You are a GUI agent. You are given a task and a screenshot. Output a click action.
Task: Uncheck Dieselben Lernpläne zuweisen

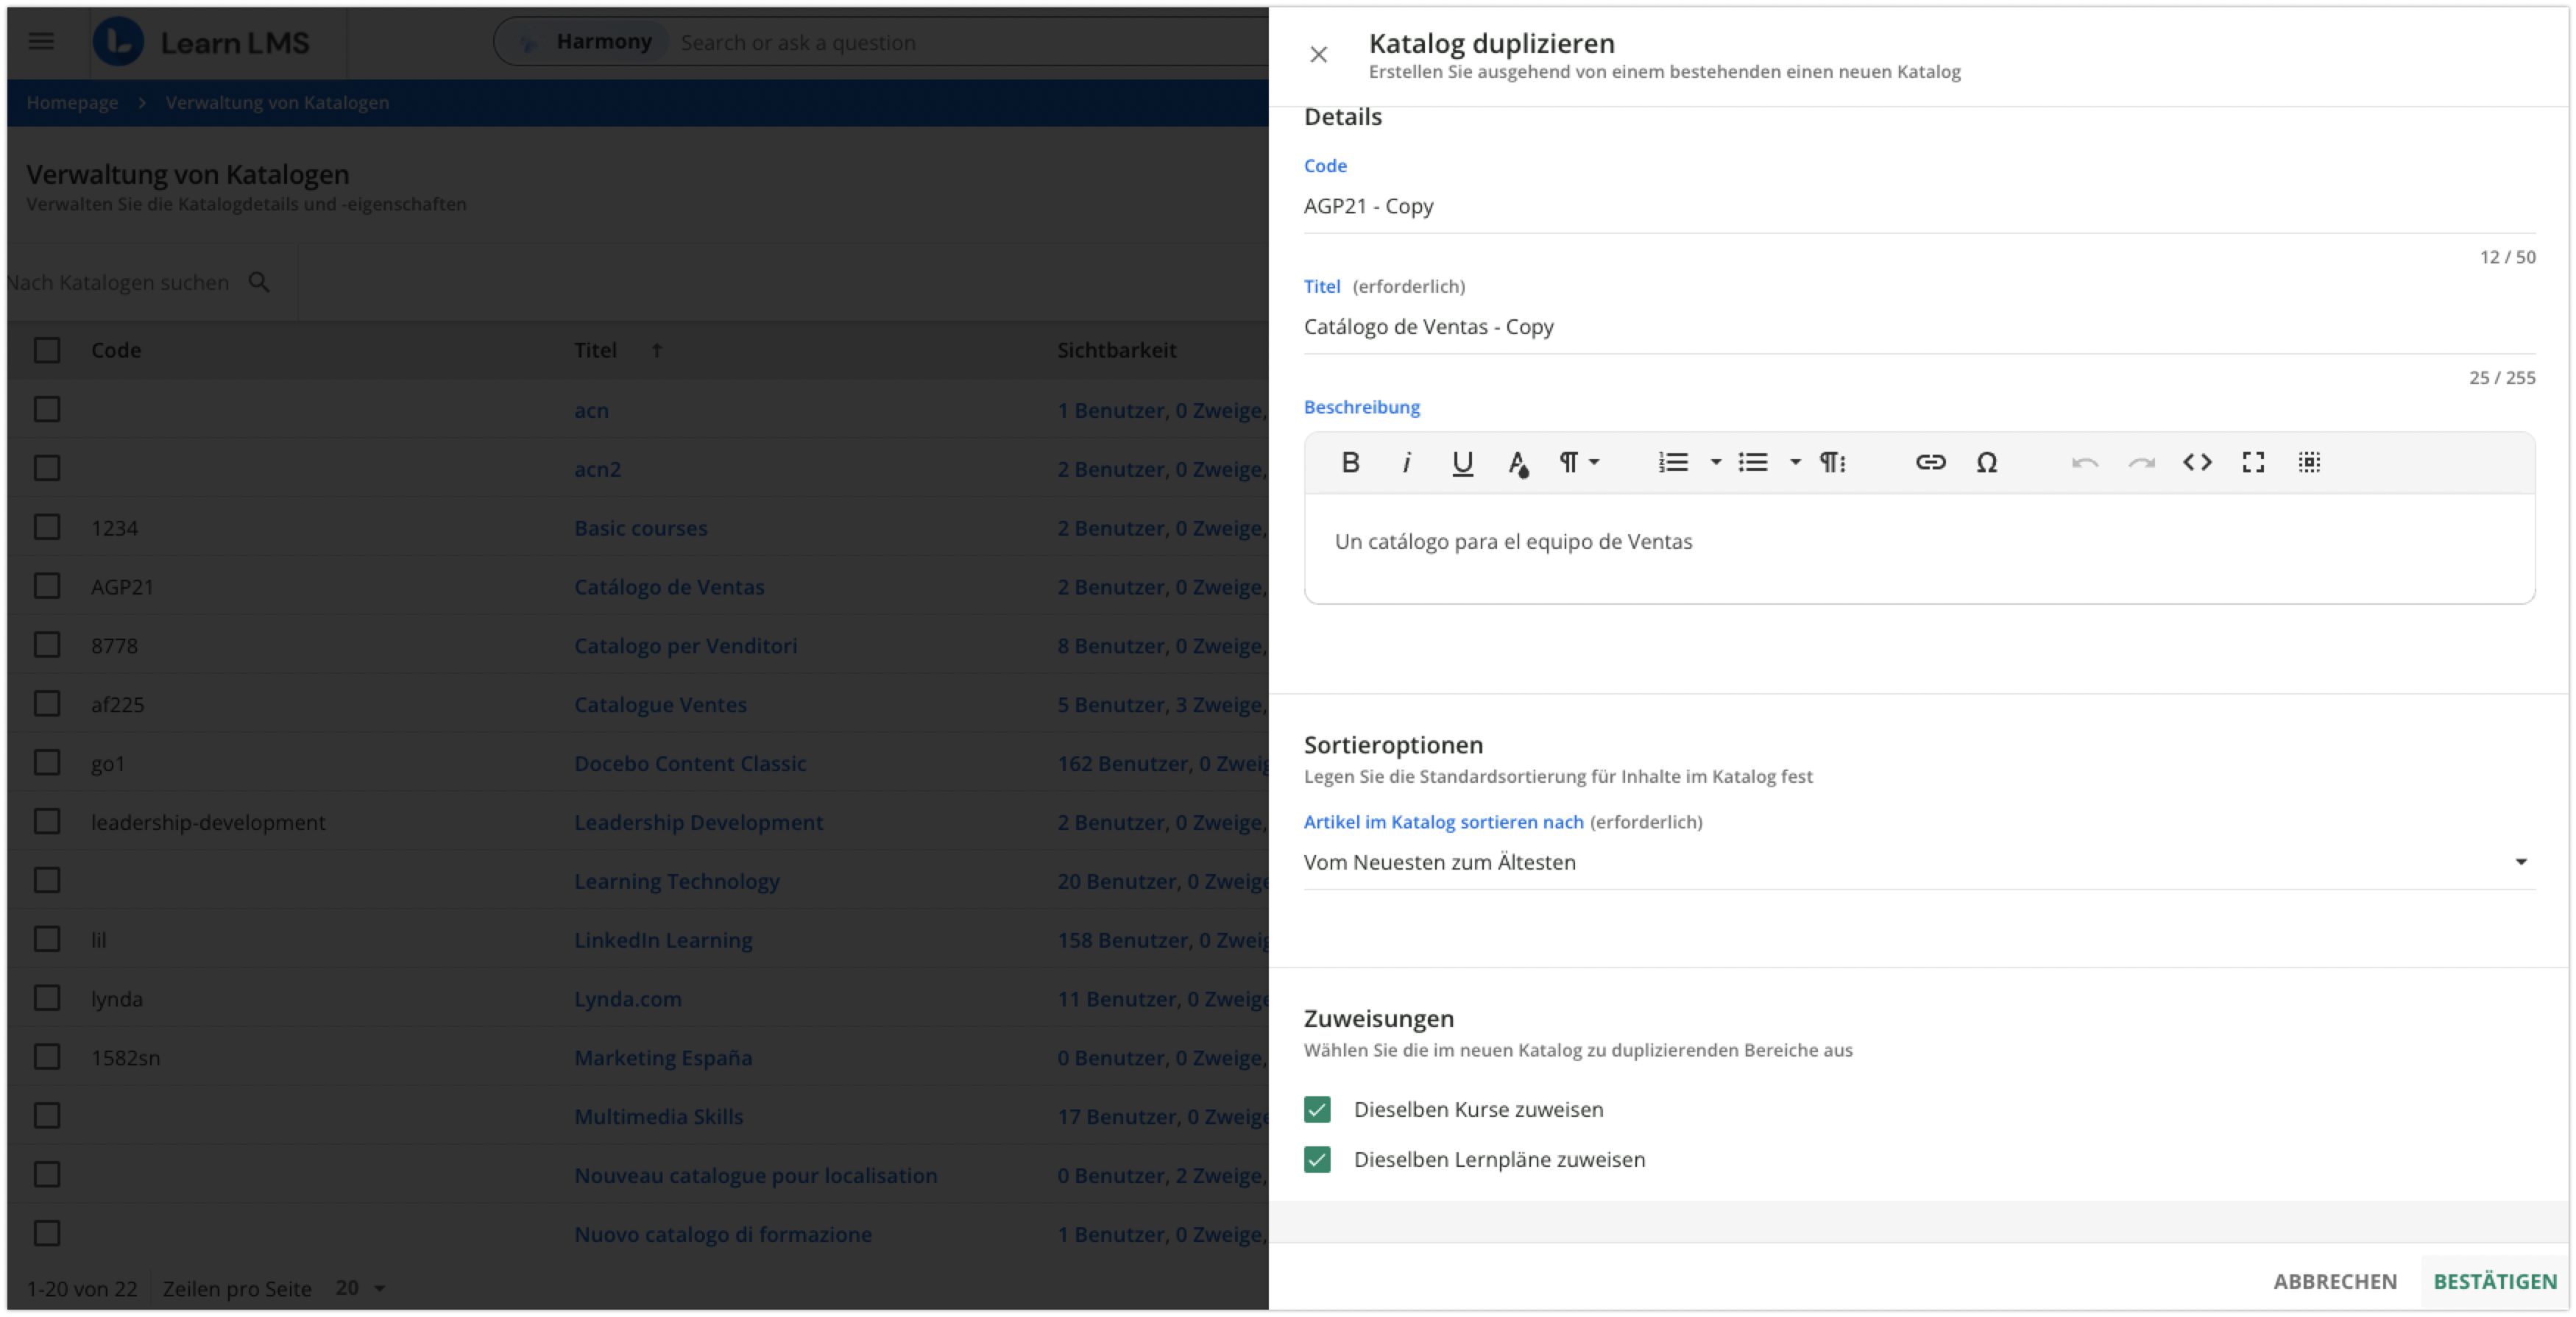click(1317, 1159)
